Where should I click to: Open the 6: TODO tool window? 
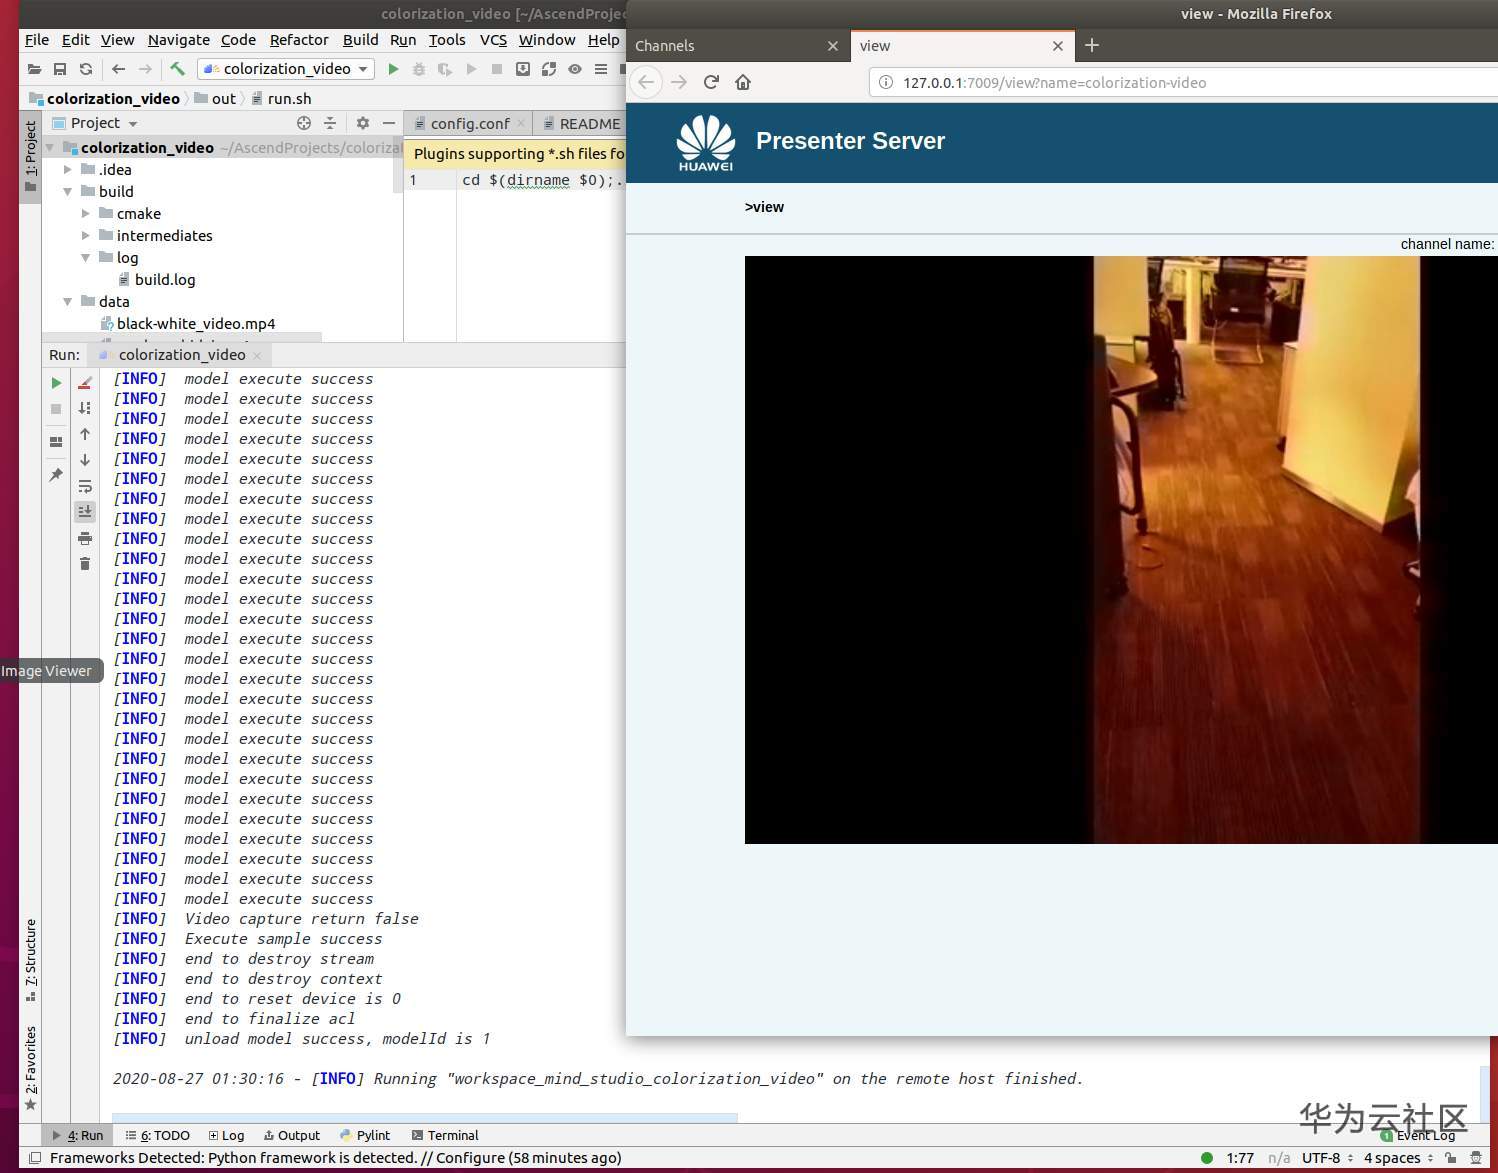pos(158,1135)
